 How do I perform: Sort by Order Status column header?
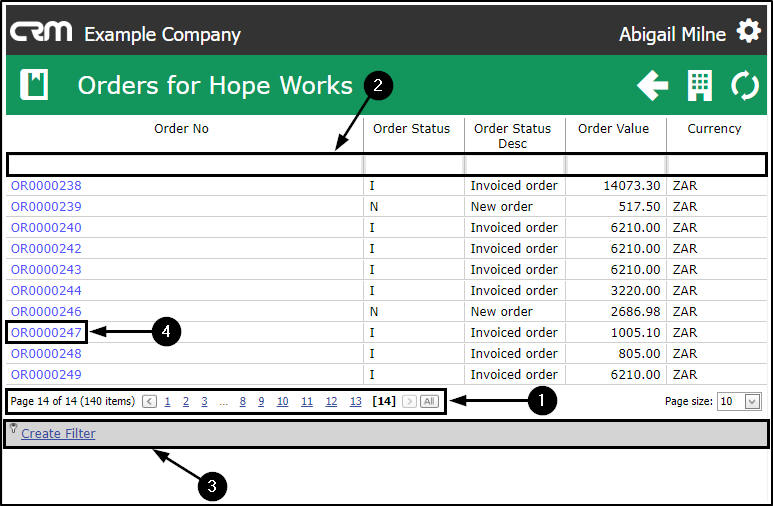[411, 129]
